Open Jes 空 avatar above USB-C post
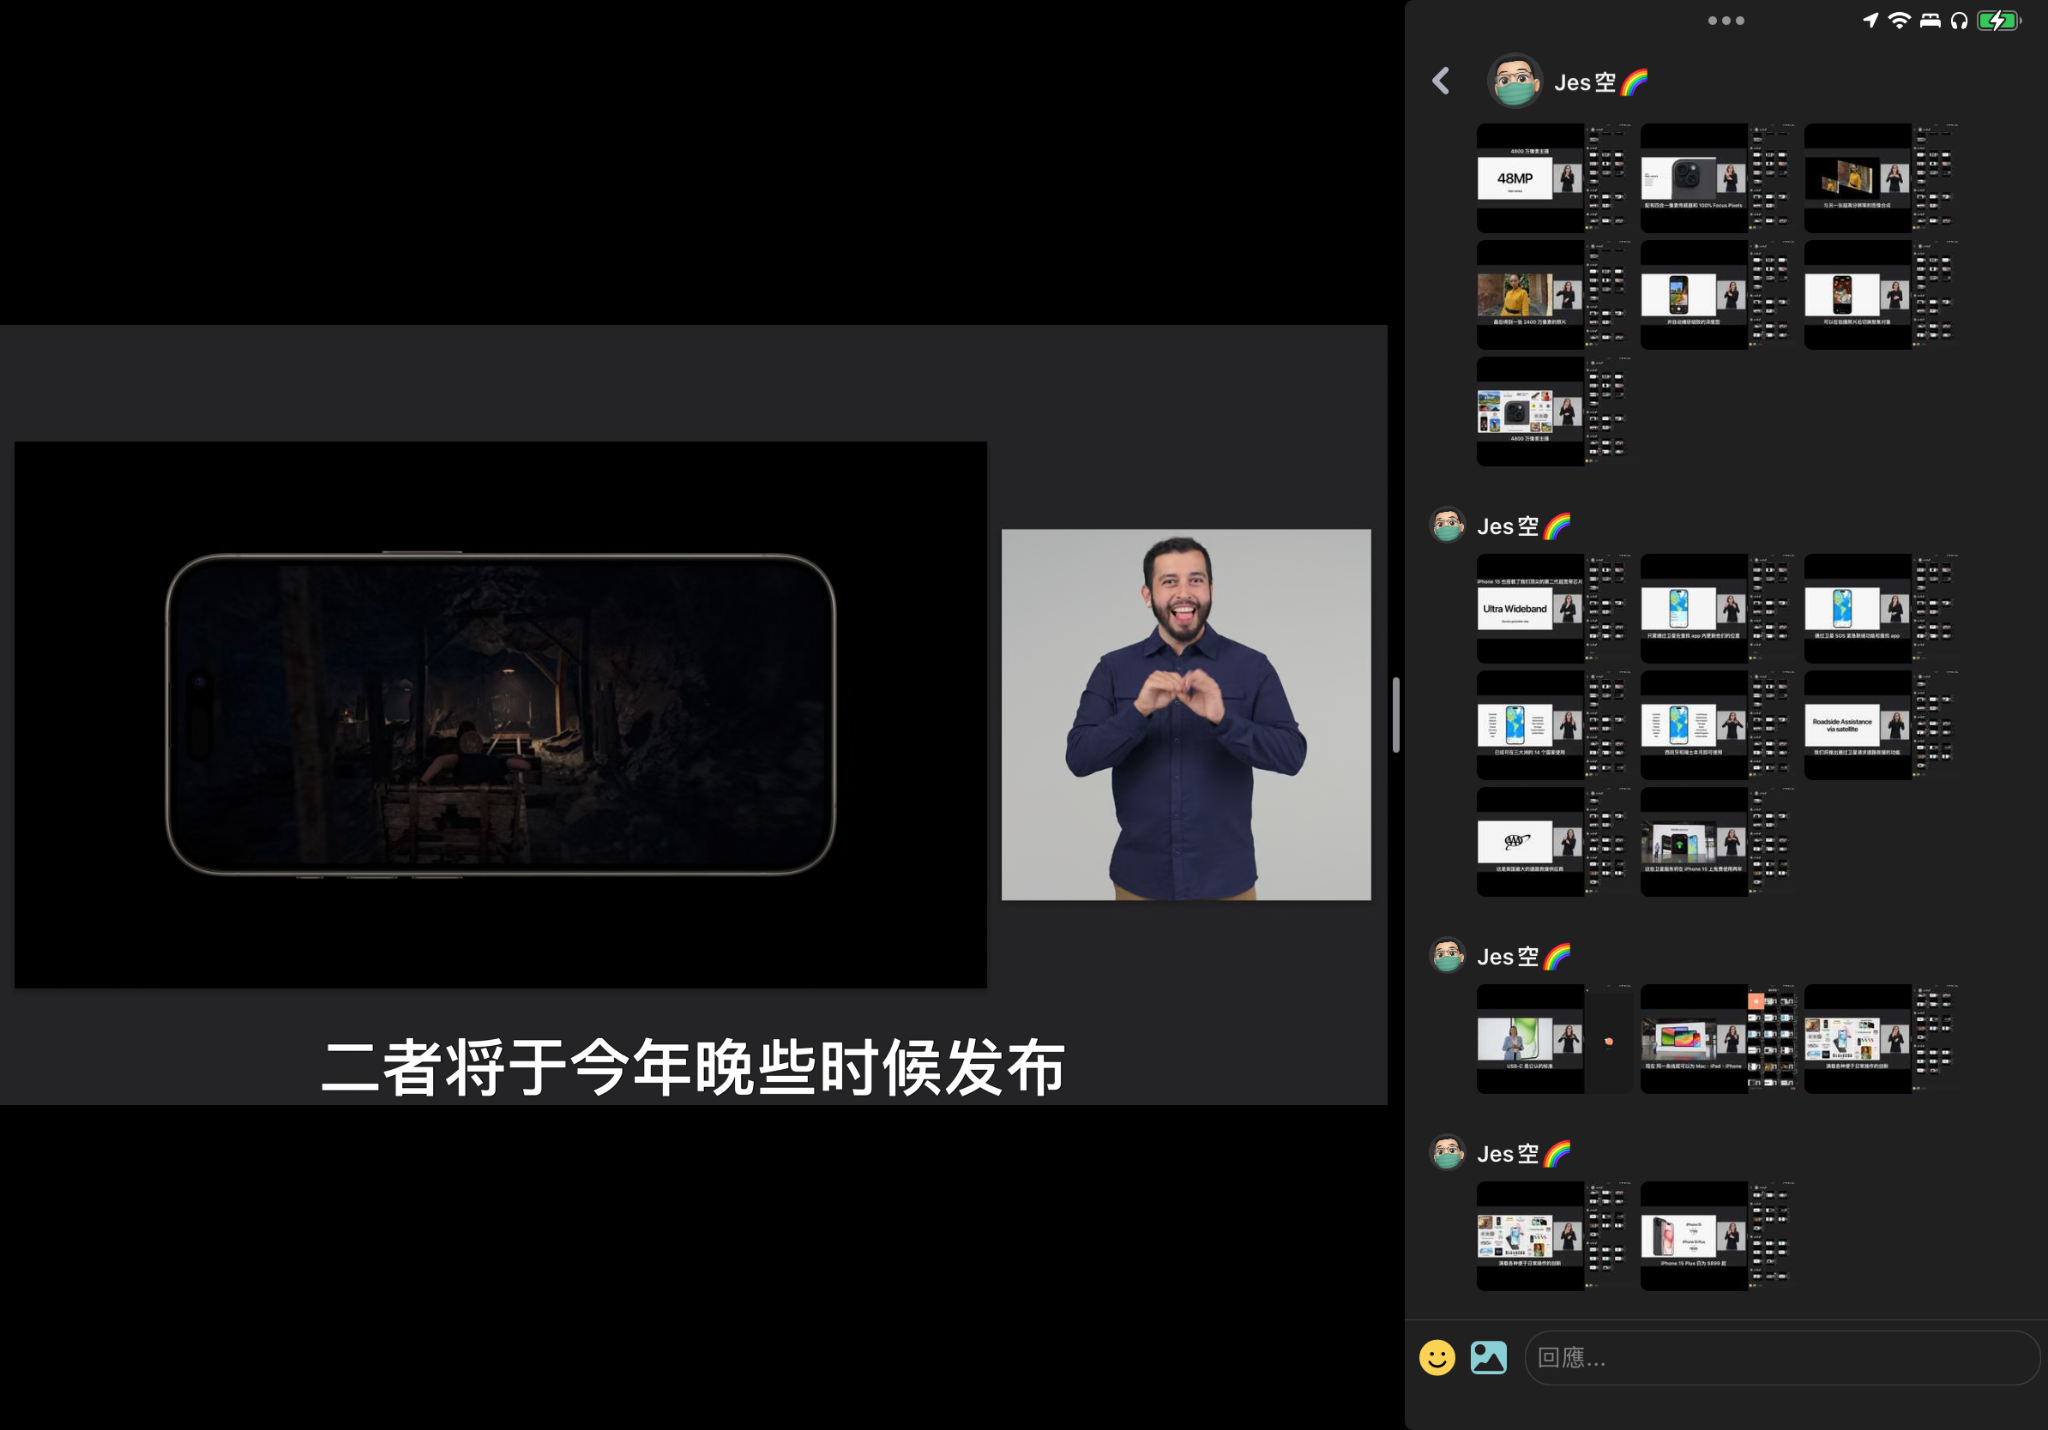Screen dimensions: 2048x1430 1447,956
